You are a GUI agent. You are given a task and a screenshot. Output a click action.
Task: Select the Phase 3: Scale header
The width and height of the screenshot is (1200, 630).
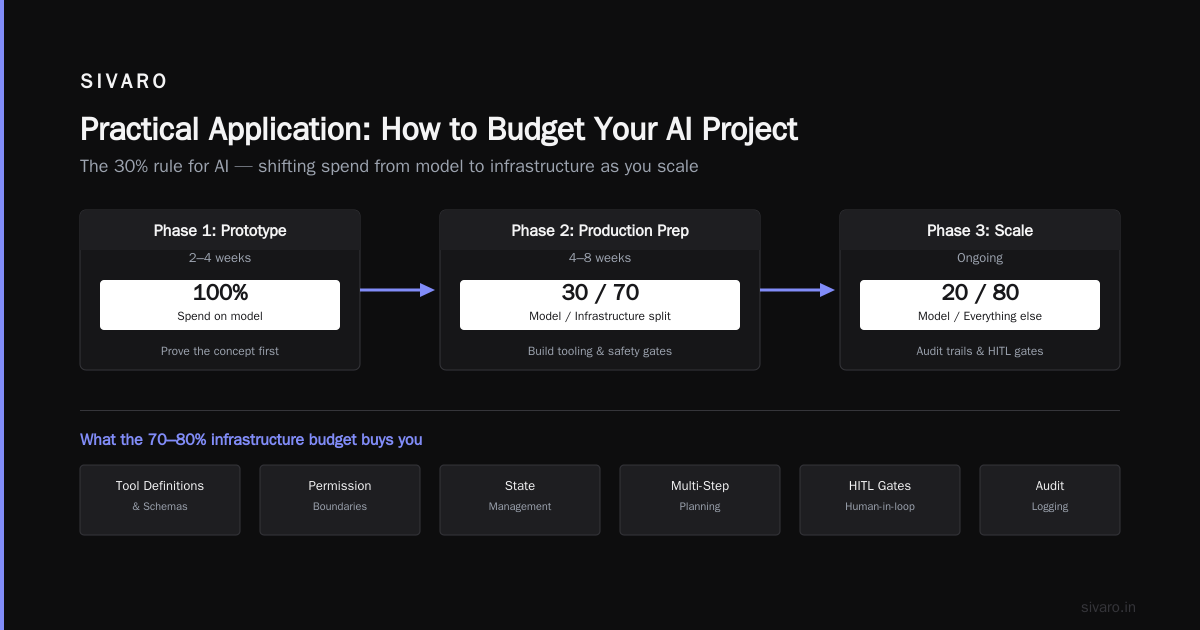[x=980, y=230]
